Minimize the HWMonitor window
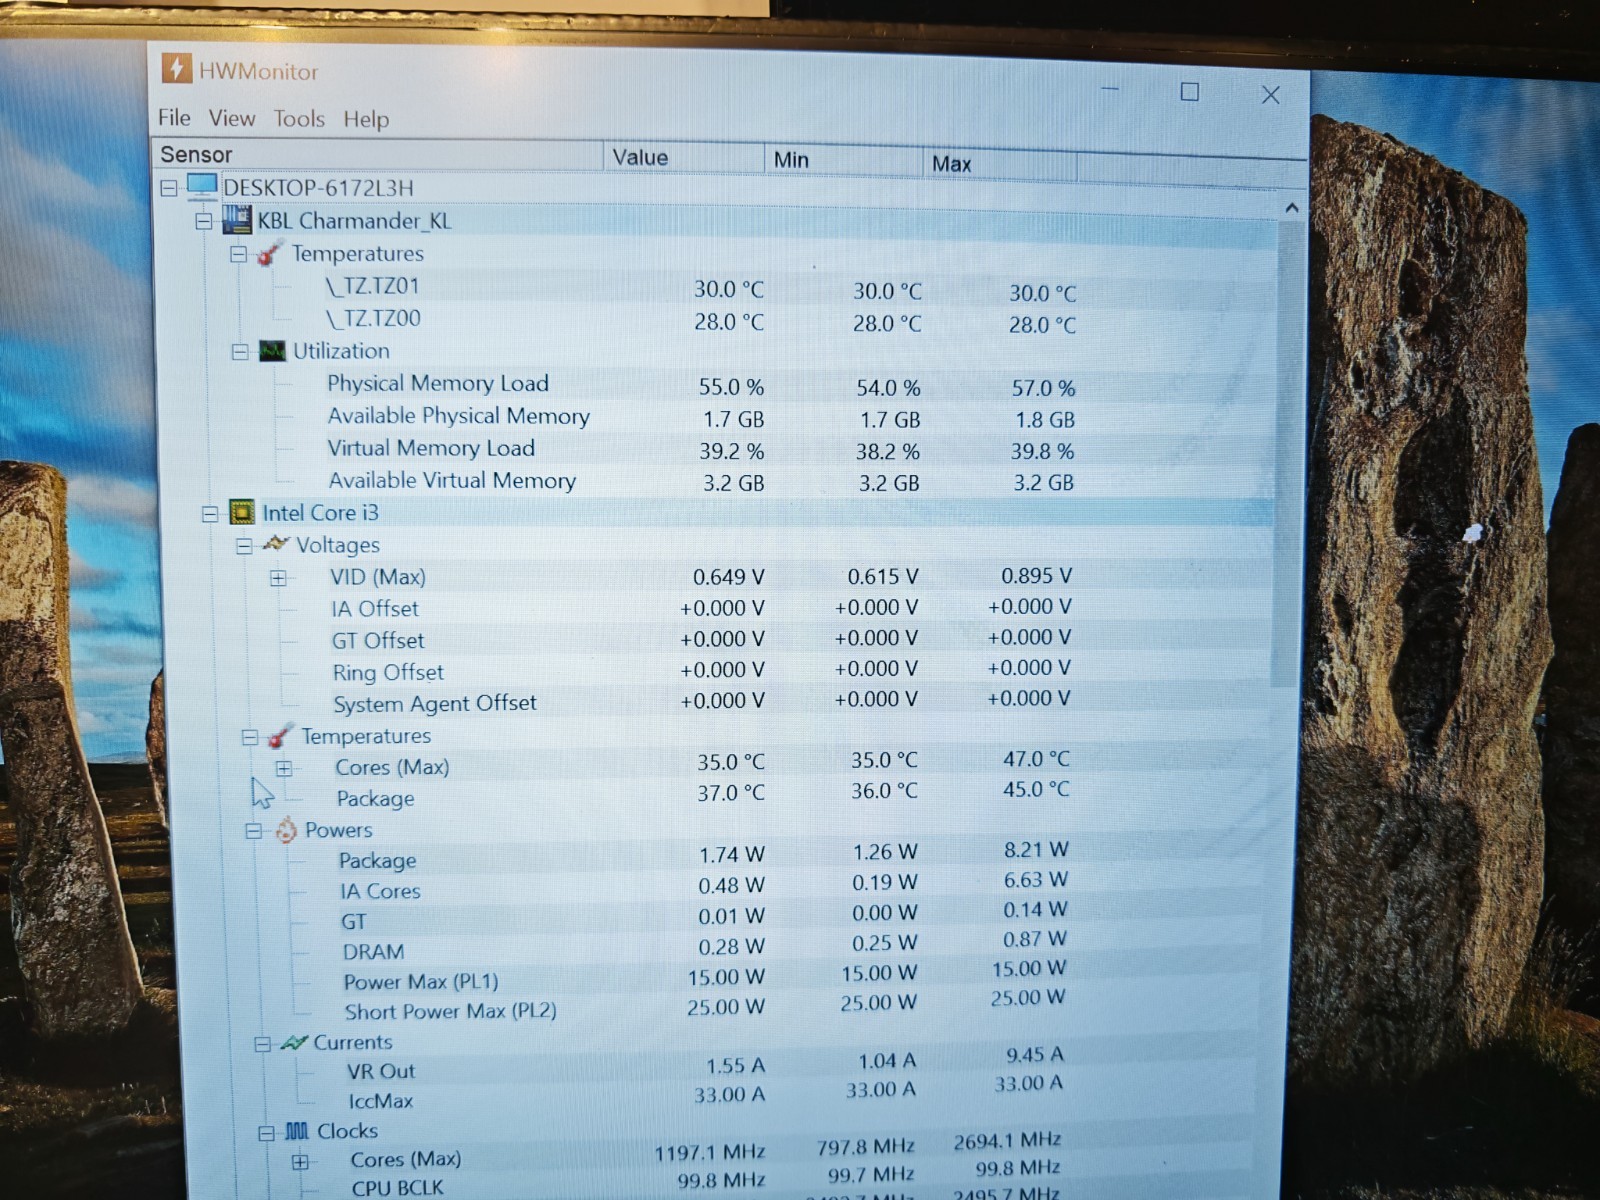 (x=1110, y=89)
